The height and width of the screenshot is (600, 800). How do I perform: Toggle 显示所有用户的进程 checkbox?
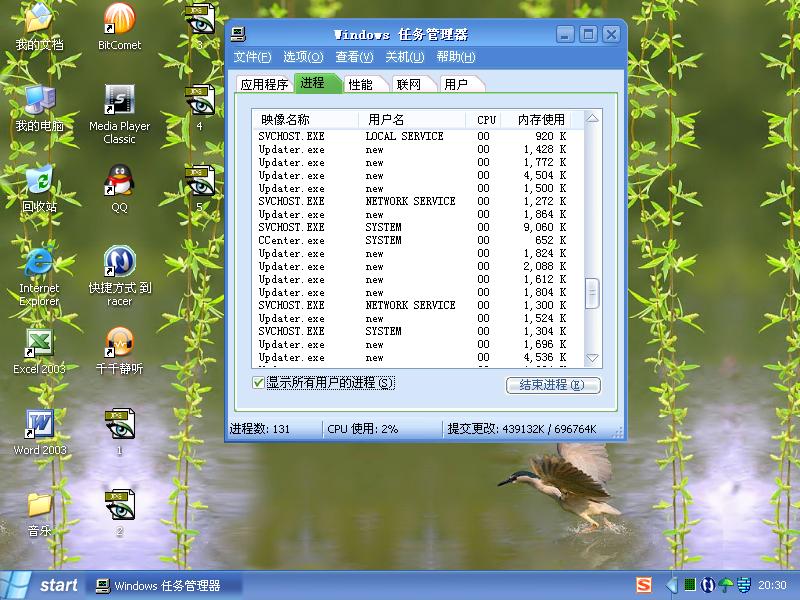coord(258,383)
